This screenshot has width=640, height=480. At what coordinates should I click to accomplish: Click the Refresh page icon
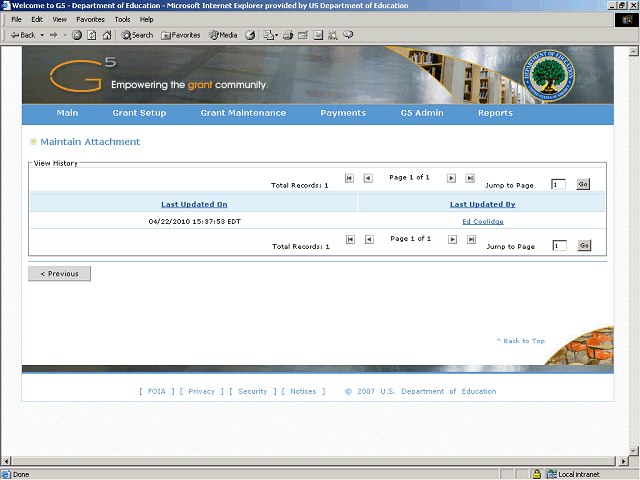[92, 35]
